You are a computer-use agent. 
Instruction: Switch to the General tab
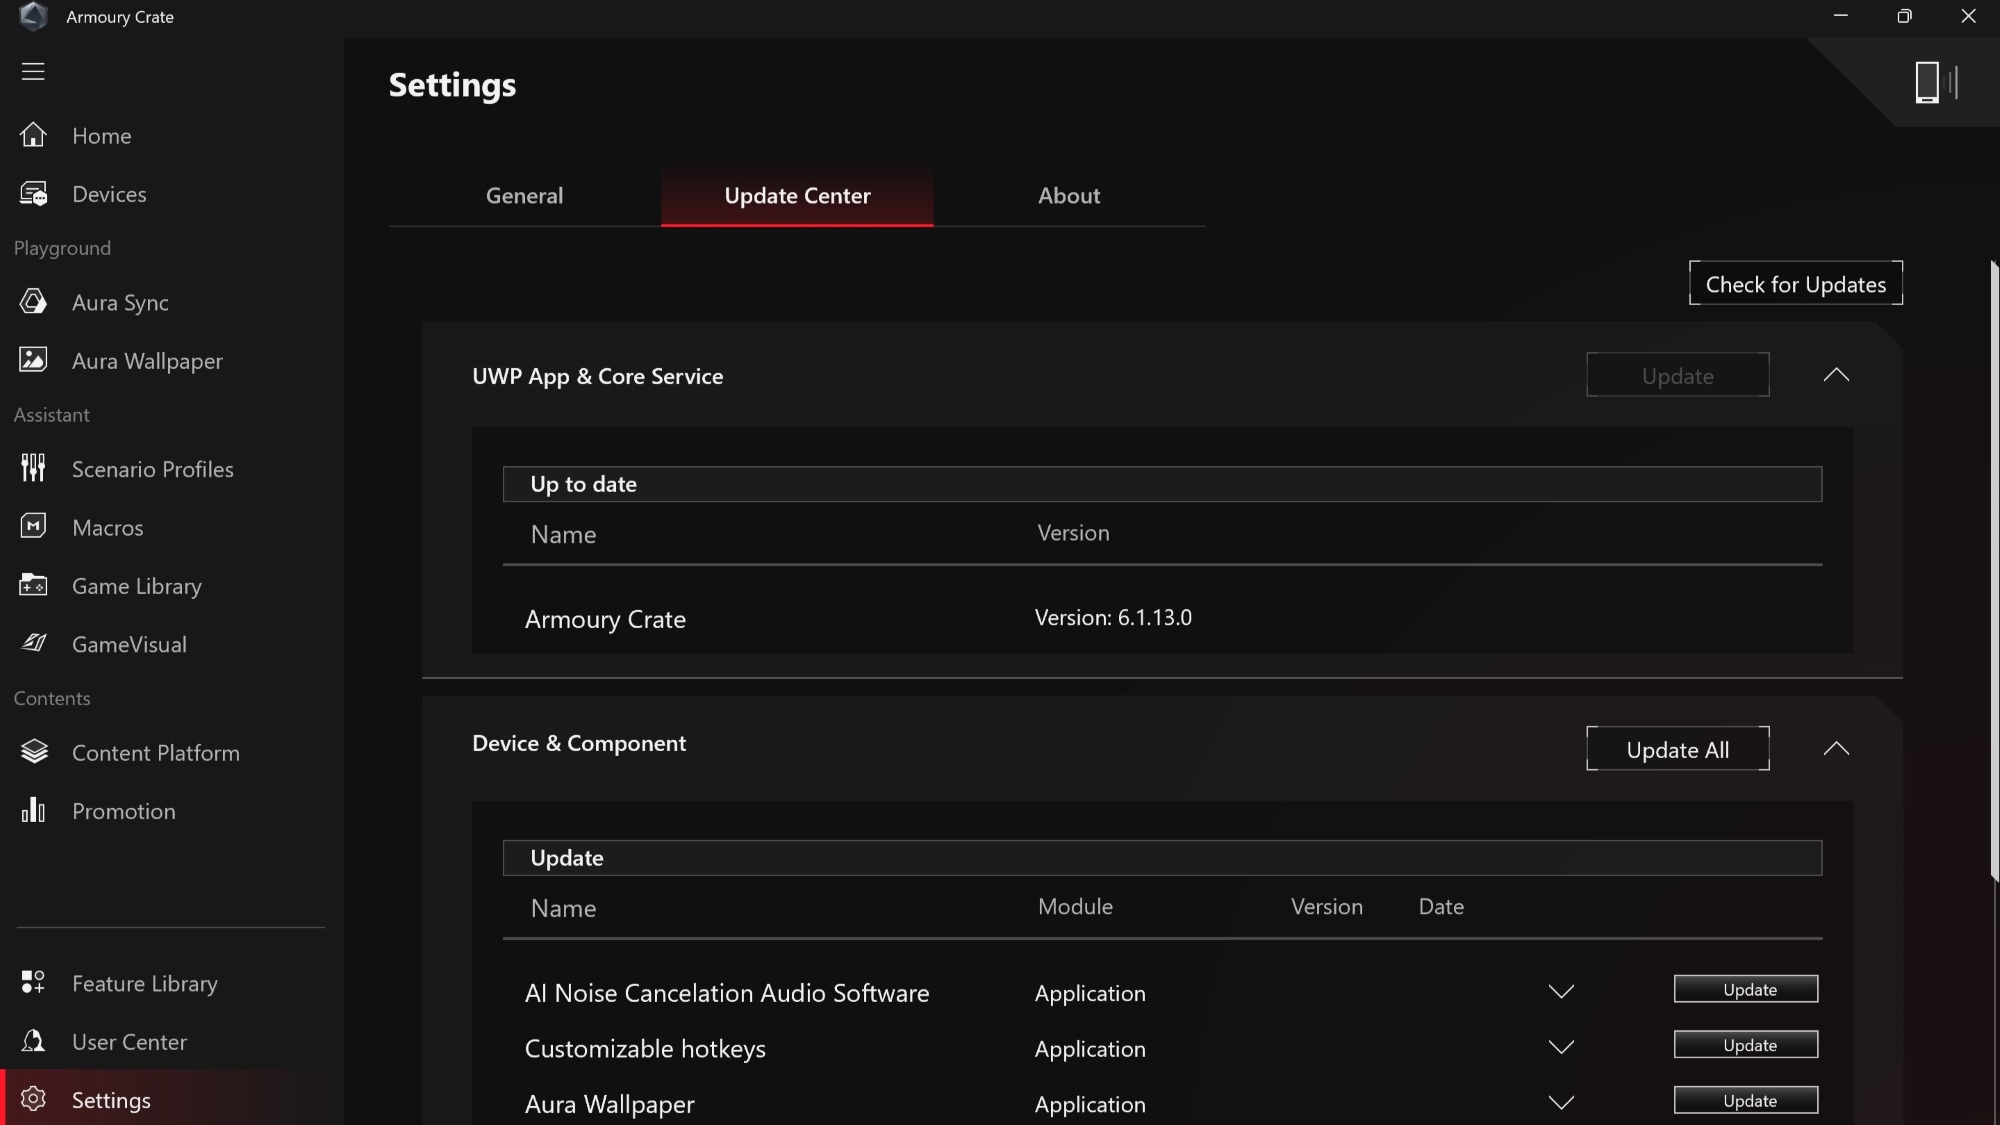[524, 196]
